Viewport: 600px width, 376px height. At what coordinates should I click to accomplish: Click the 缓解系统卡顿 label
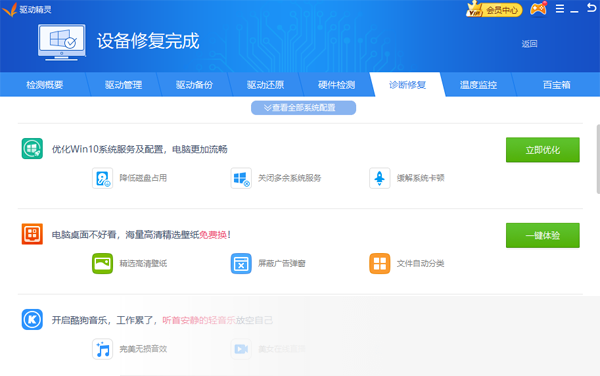(420, 178)
